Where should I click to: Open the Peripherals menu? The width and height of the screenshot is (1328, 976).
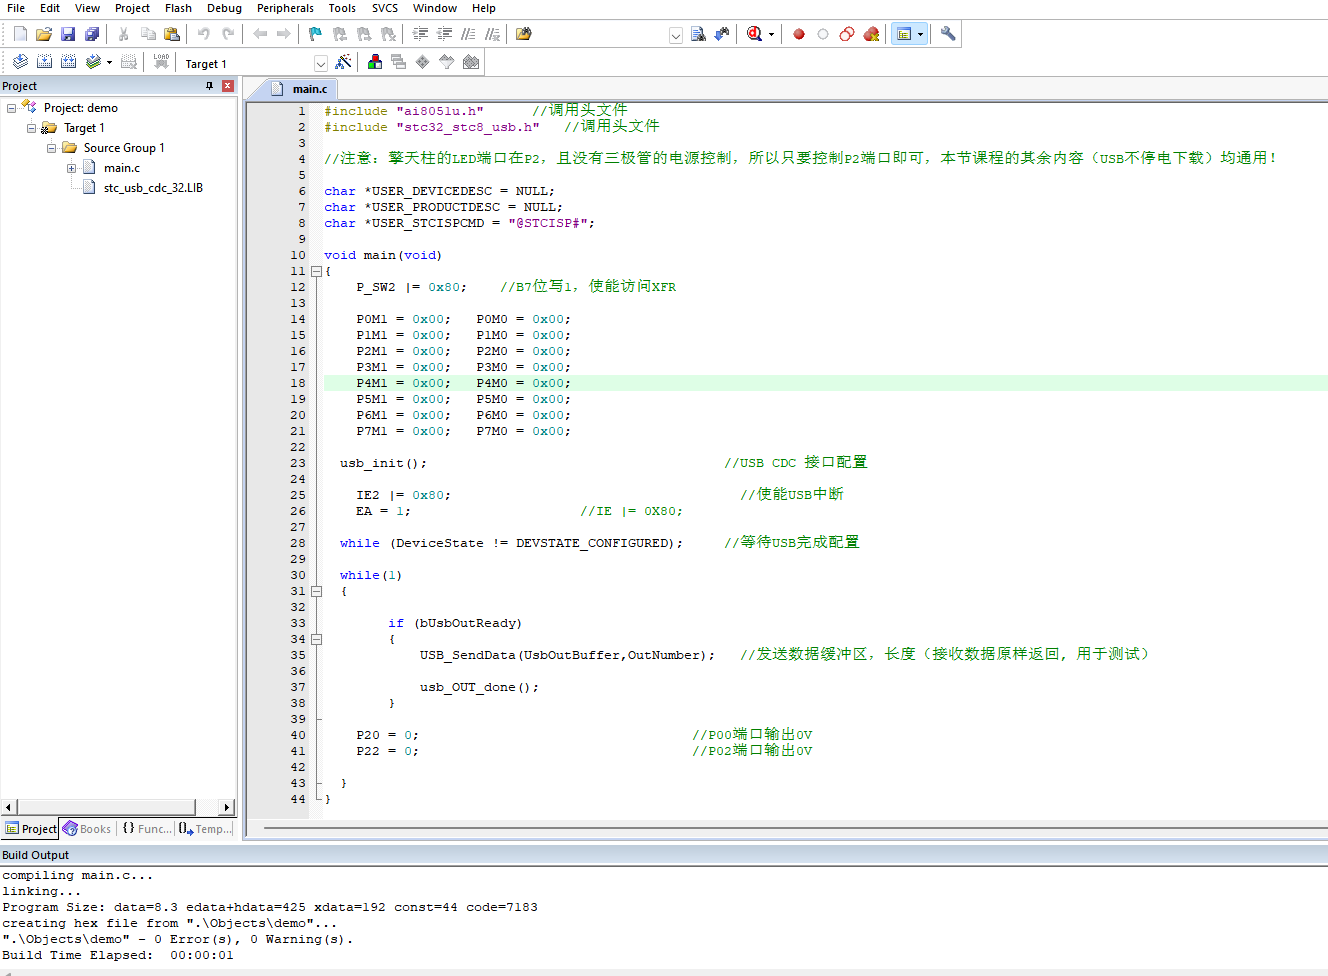coord(285,8)
